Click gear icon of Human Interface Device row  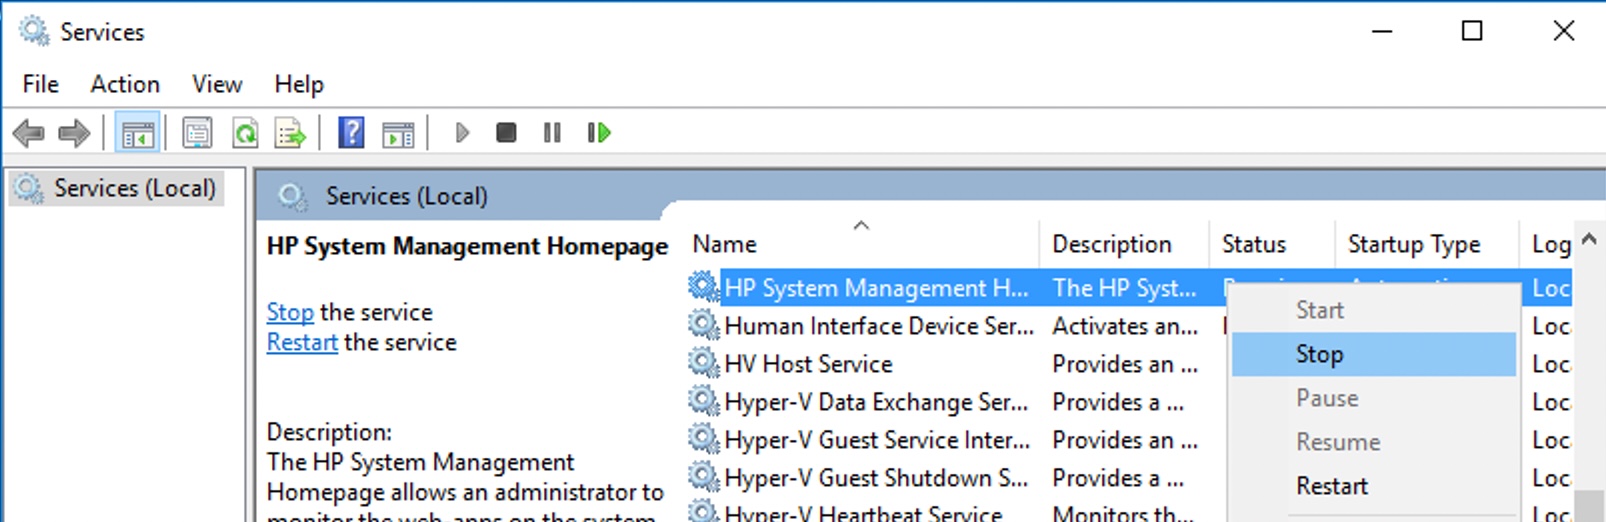[x=704, y=326]
